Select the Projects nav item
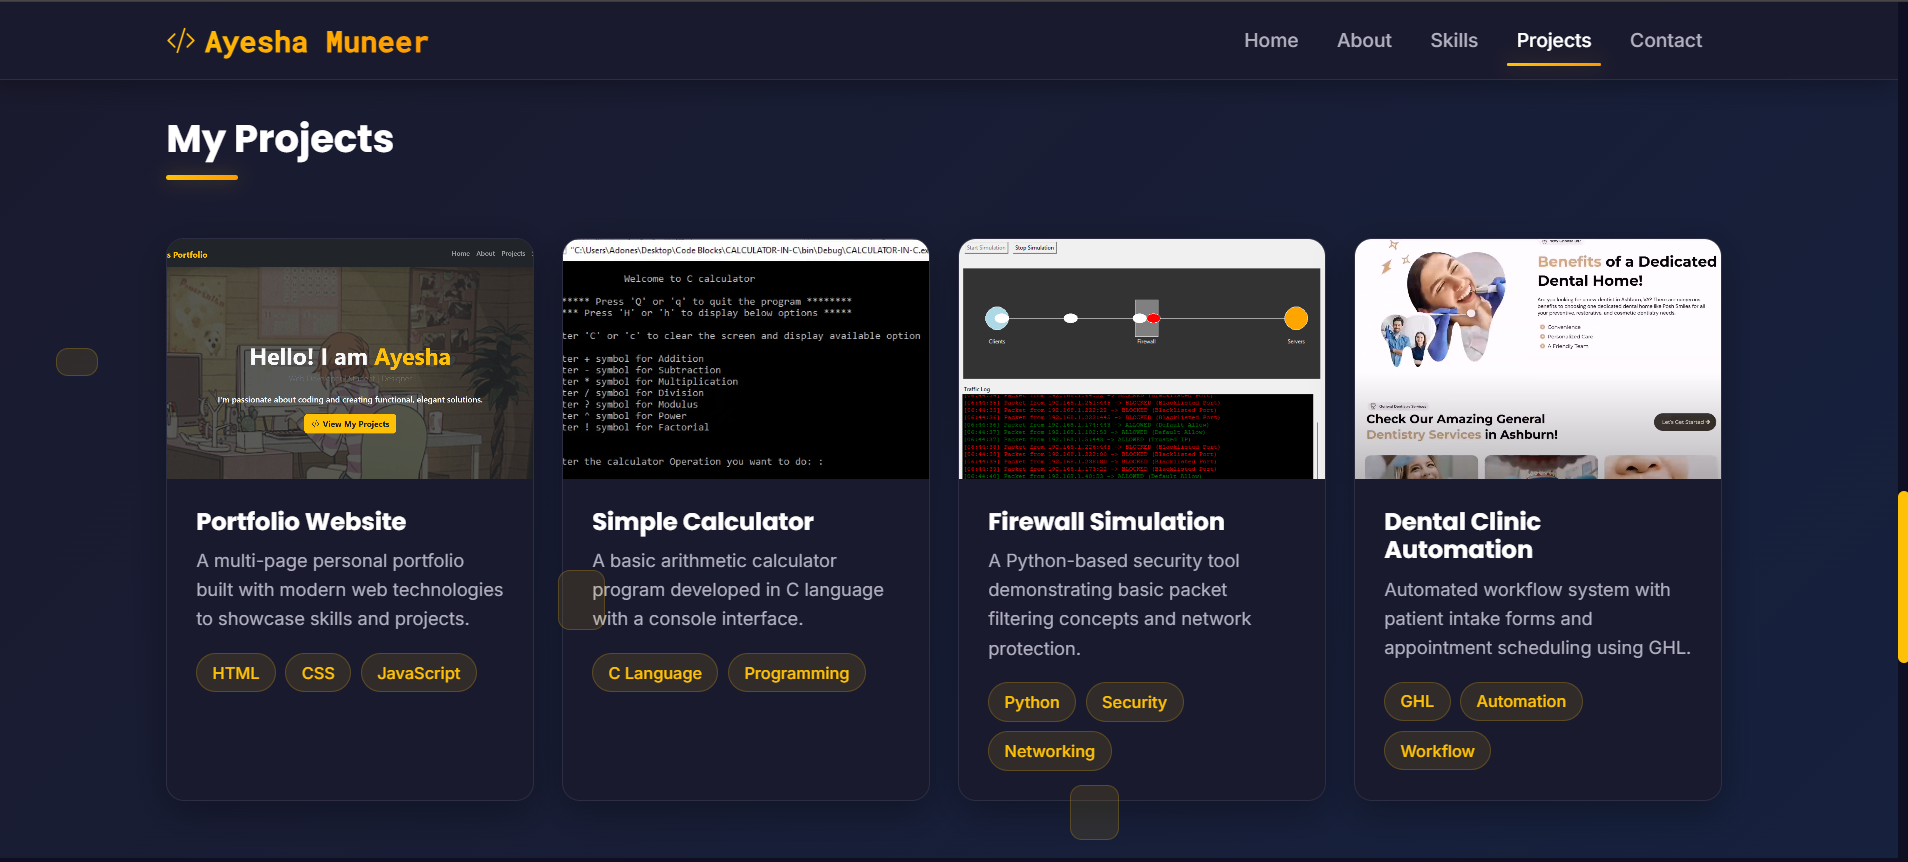The width and height of the screenshot is (1908, 862). pos(1554,40)
